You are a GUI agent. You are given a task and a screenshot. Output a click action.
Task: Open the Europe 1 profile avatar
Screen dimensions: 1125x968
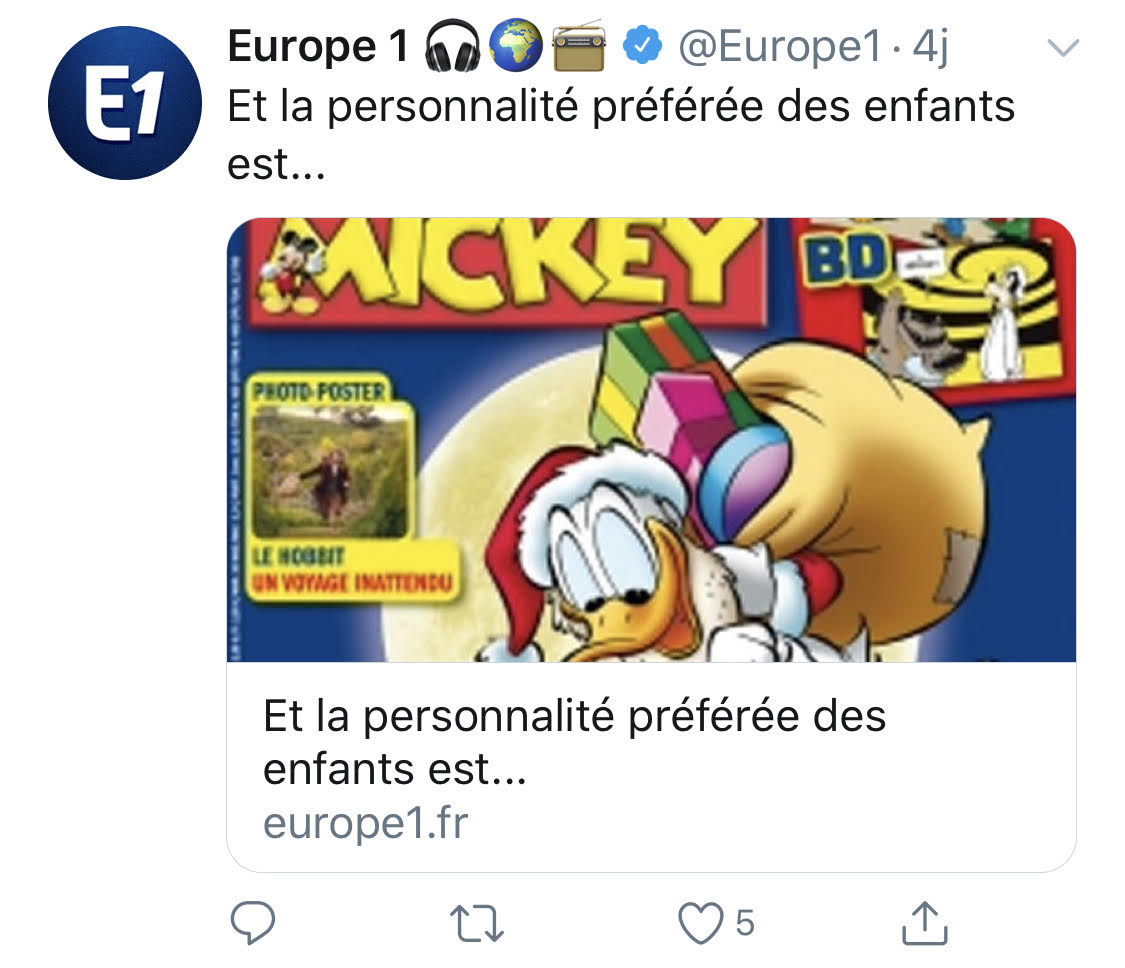pyautogui.click(x=125, y=103)
